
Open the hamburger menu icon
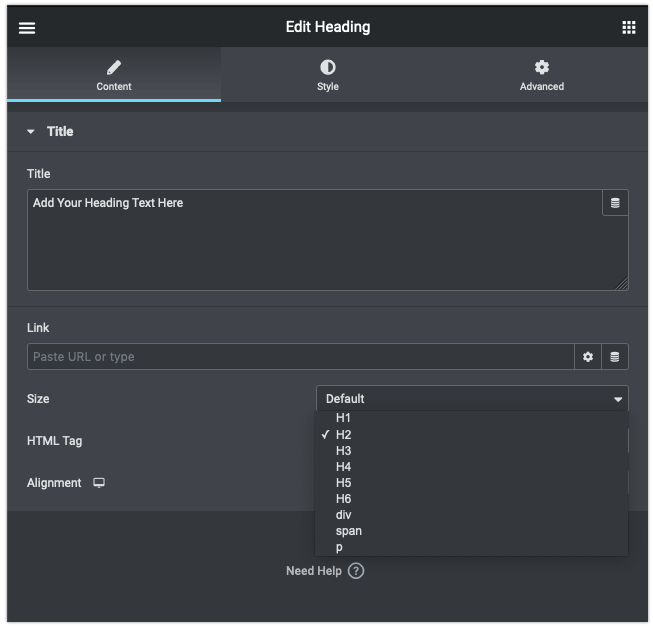pos(27,28)
